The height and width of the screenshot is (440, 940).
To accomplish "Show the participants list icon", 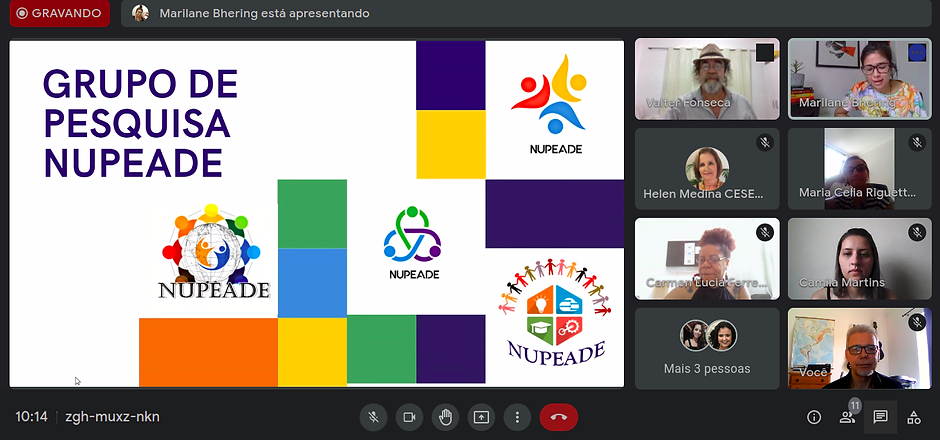I will click(846, 418).
